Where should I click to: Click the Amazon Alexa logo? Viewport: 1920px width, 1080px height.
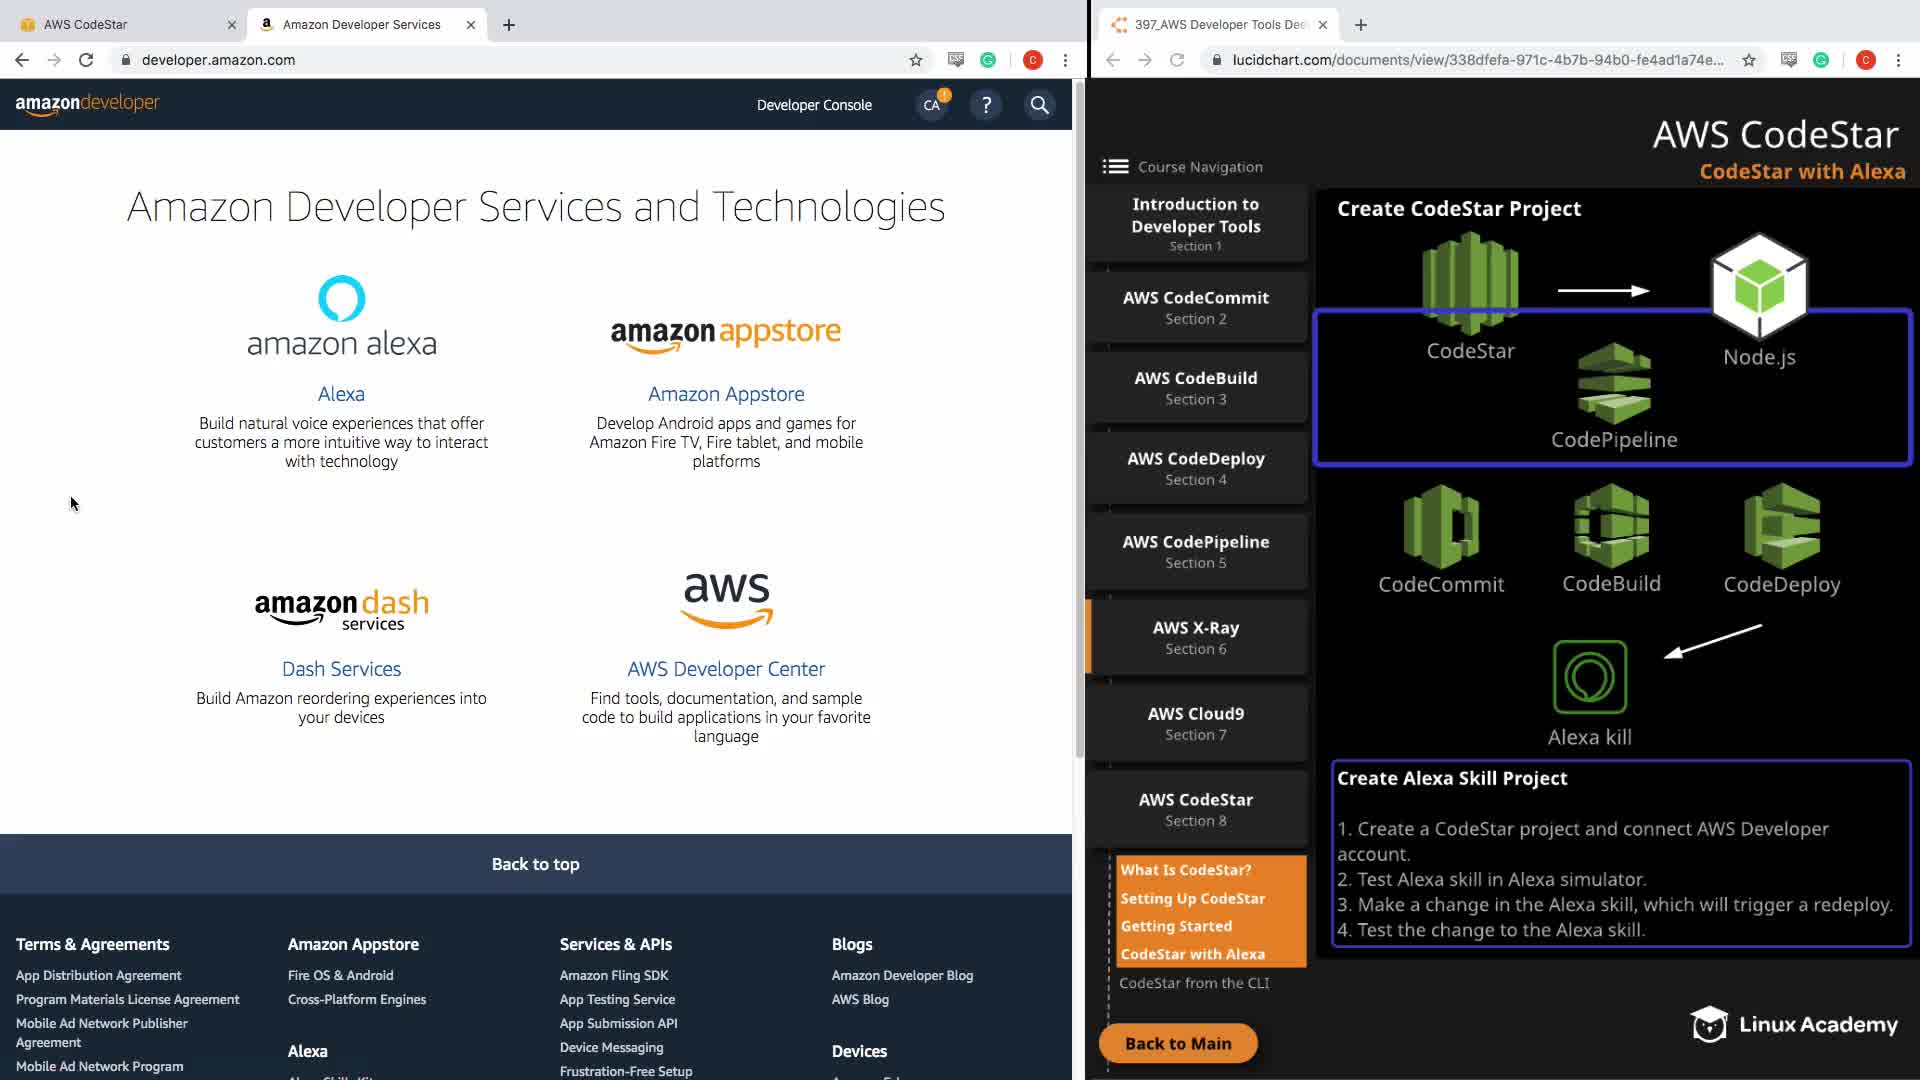click(x=341, y=316)
